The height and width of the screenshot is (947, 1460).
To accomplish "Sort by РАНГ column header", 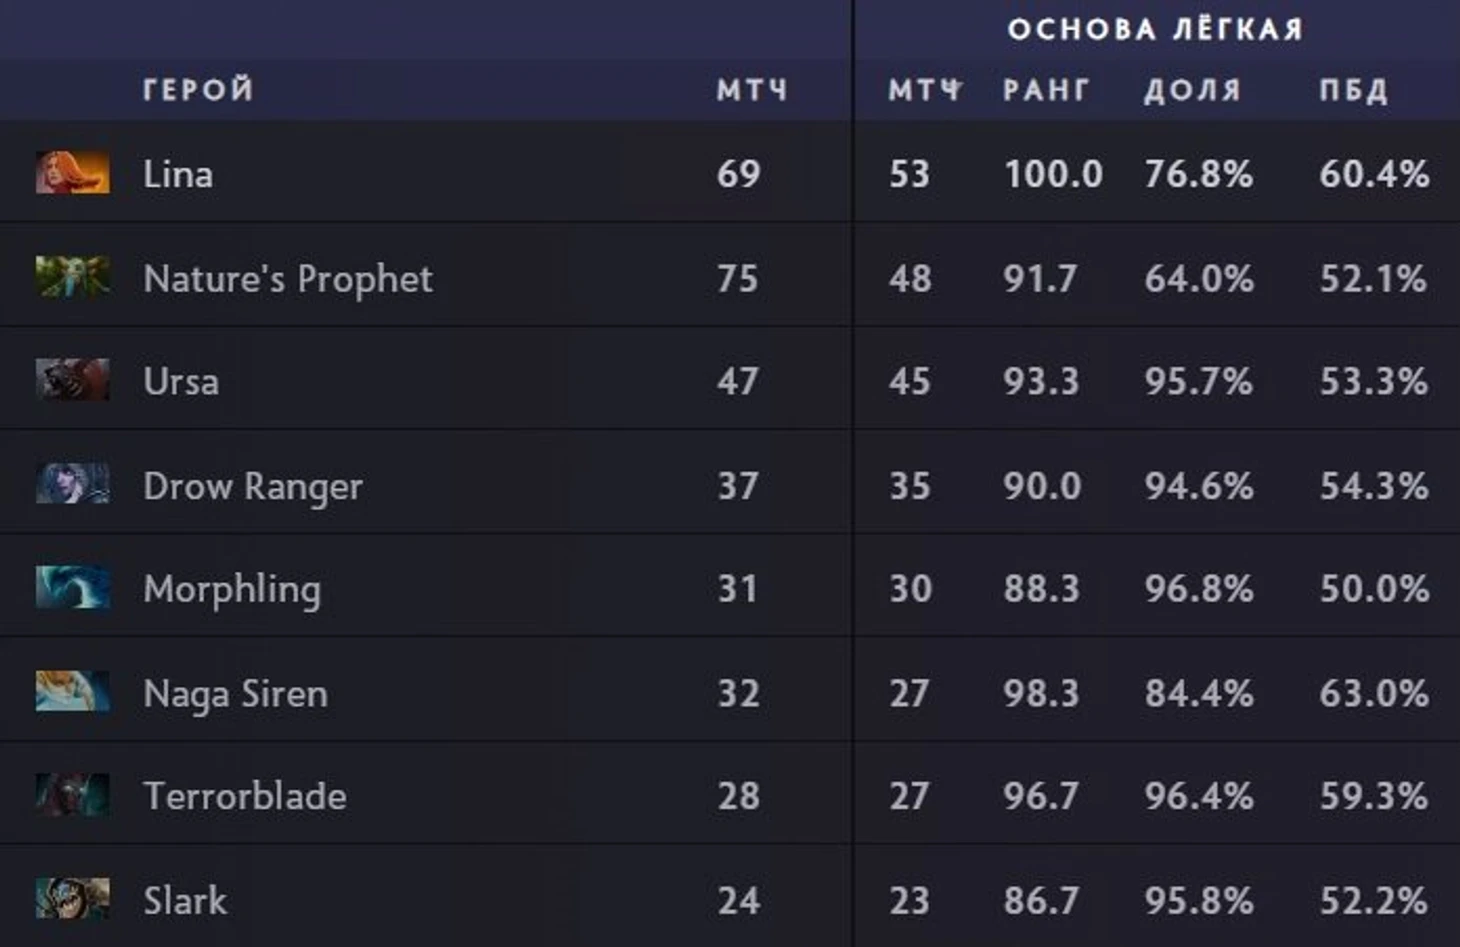I will click(x=1046, y=90).
